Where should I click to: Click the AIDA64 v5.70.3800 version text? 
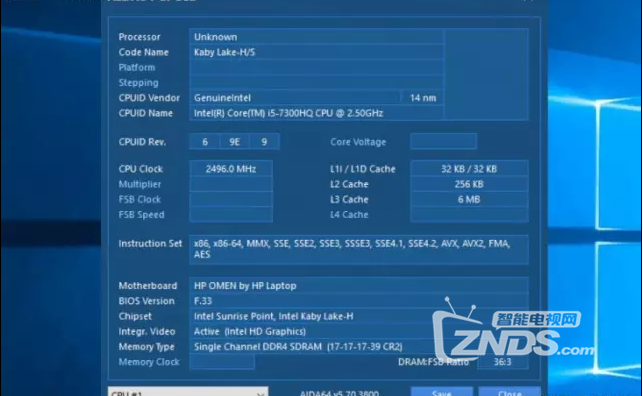(340, 393)
